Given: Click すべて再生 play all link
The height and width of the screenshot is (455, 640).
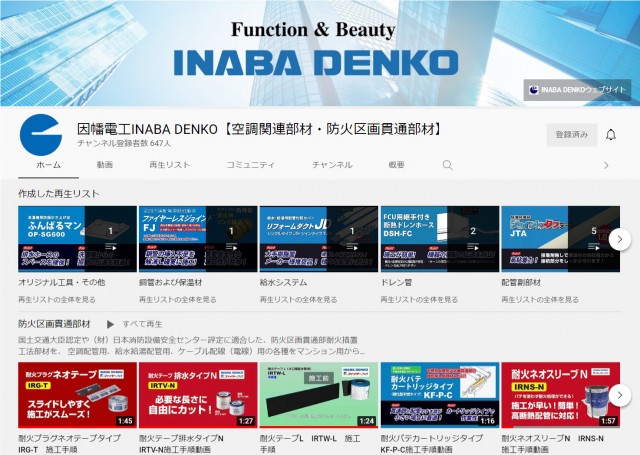Looking at the screenshot, I should pos(142,324).
